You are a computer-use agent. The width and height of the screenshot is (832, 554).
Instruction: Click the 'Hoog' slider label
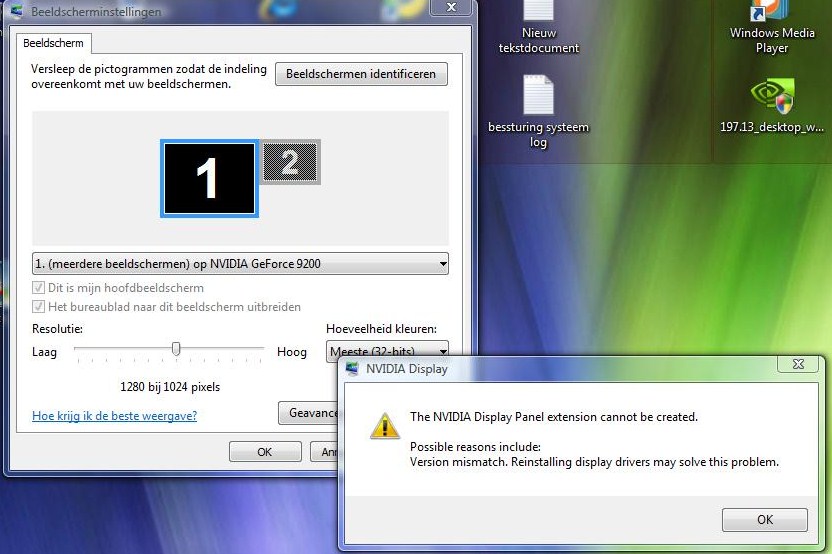292,352
